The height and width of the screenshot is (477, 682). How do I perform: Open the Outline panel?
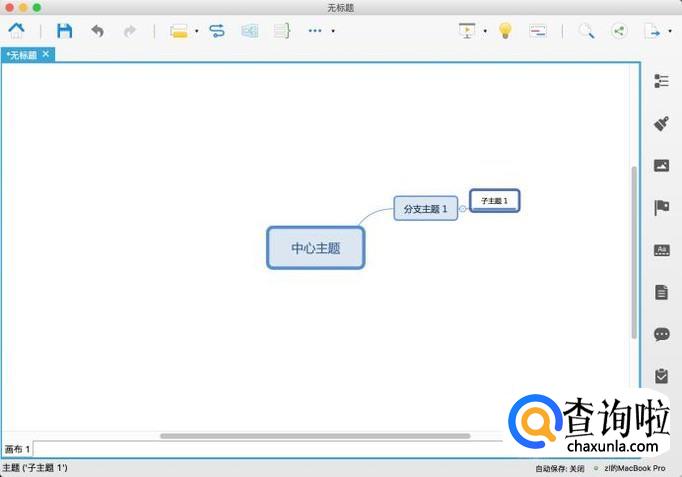tap(661, 81)
